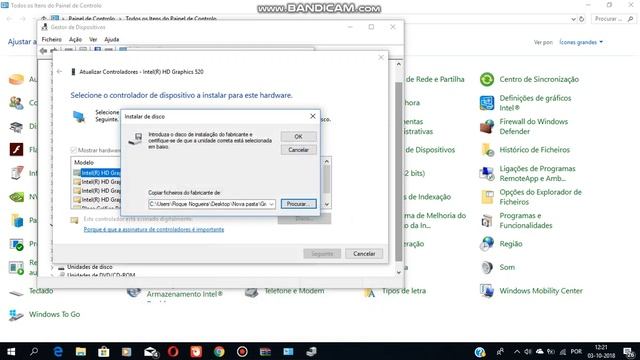
Task: Launch Opera browser from taskbar
Action: (173, 351)
